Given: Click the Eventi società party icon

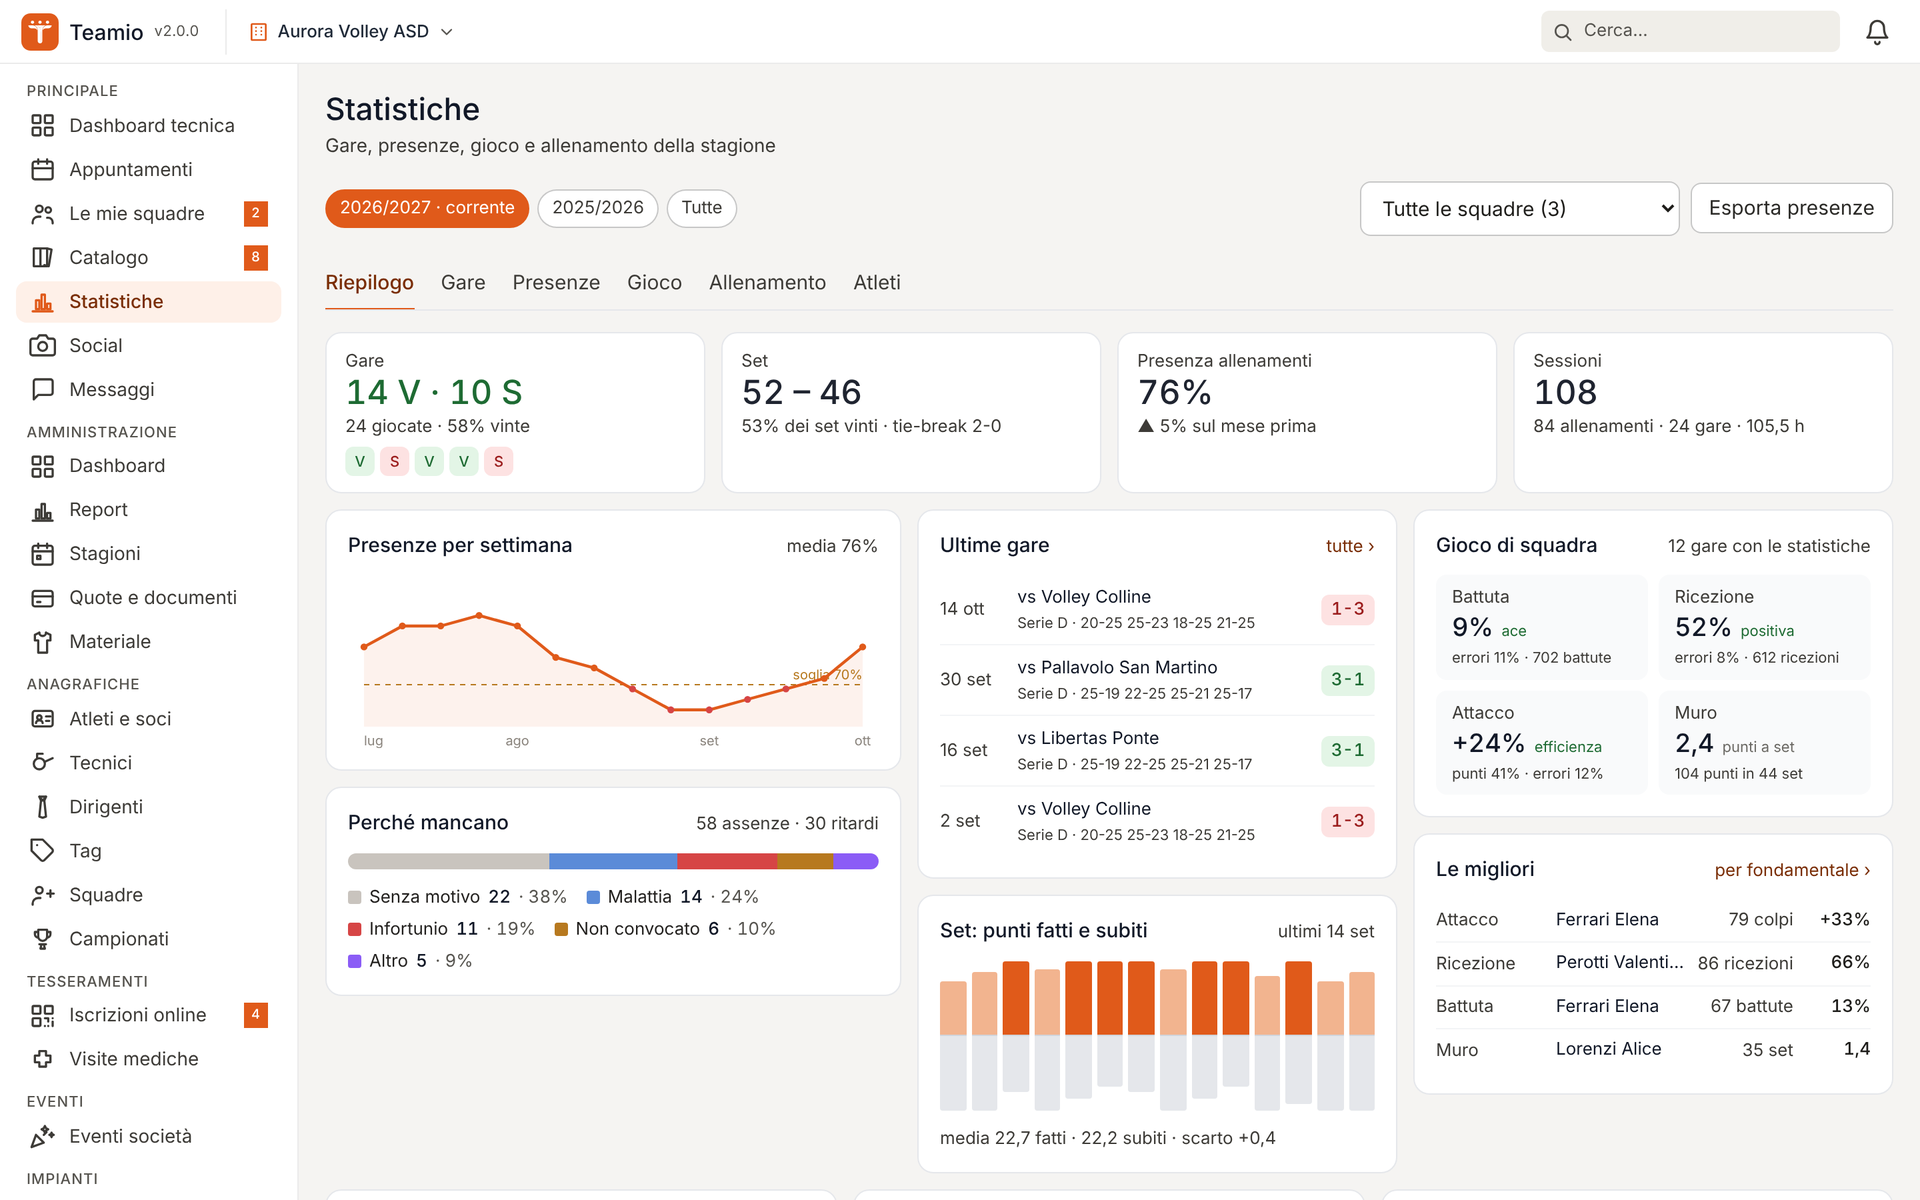Looking at the screenshot, I should (x=42, y=1136).
